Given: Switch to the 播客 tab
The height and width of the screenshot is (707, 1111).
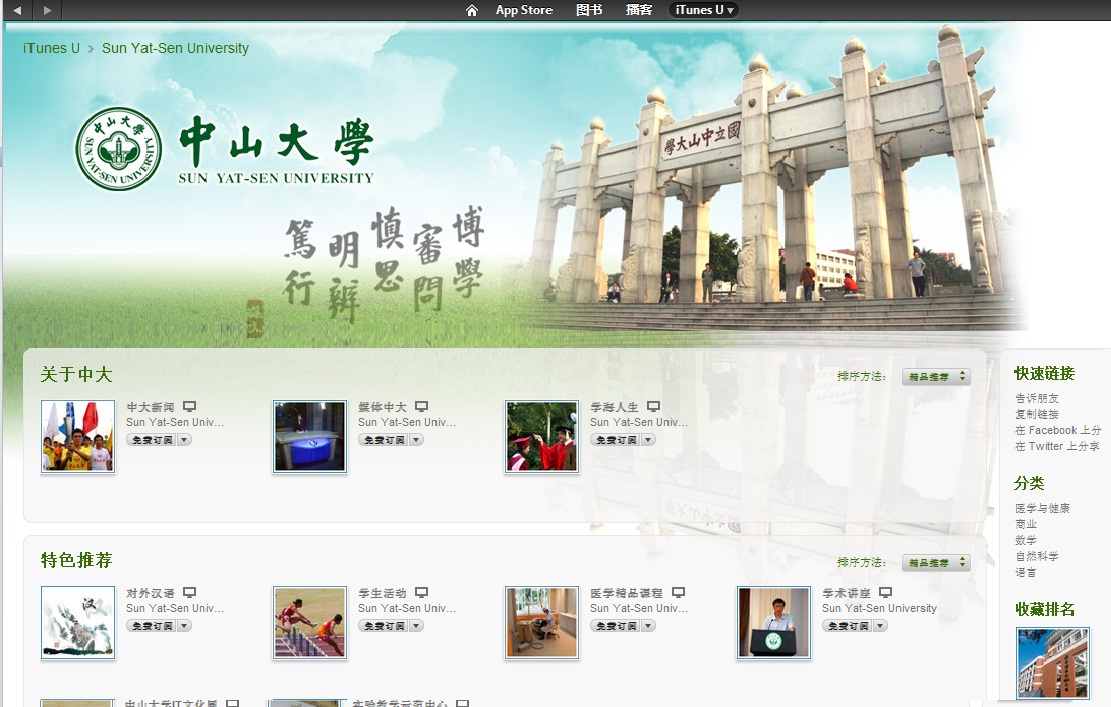Looking at the screenshot, I should click(638, 10).
